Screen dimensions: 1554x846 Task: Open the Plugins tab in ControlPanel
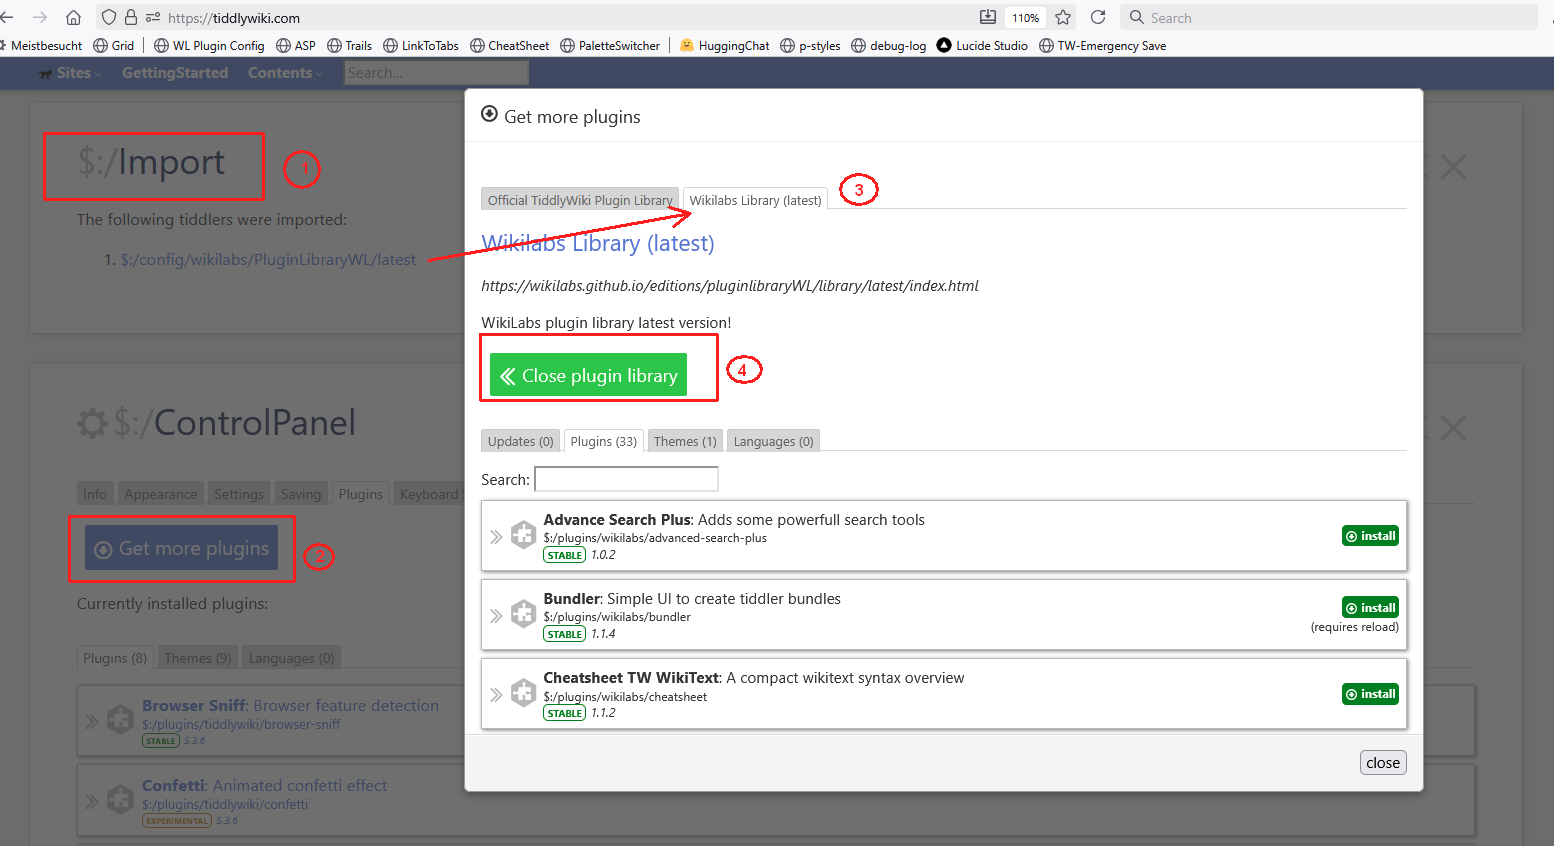[360, 494]
